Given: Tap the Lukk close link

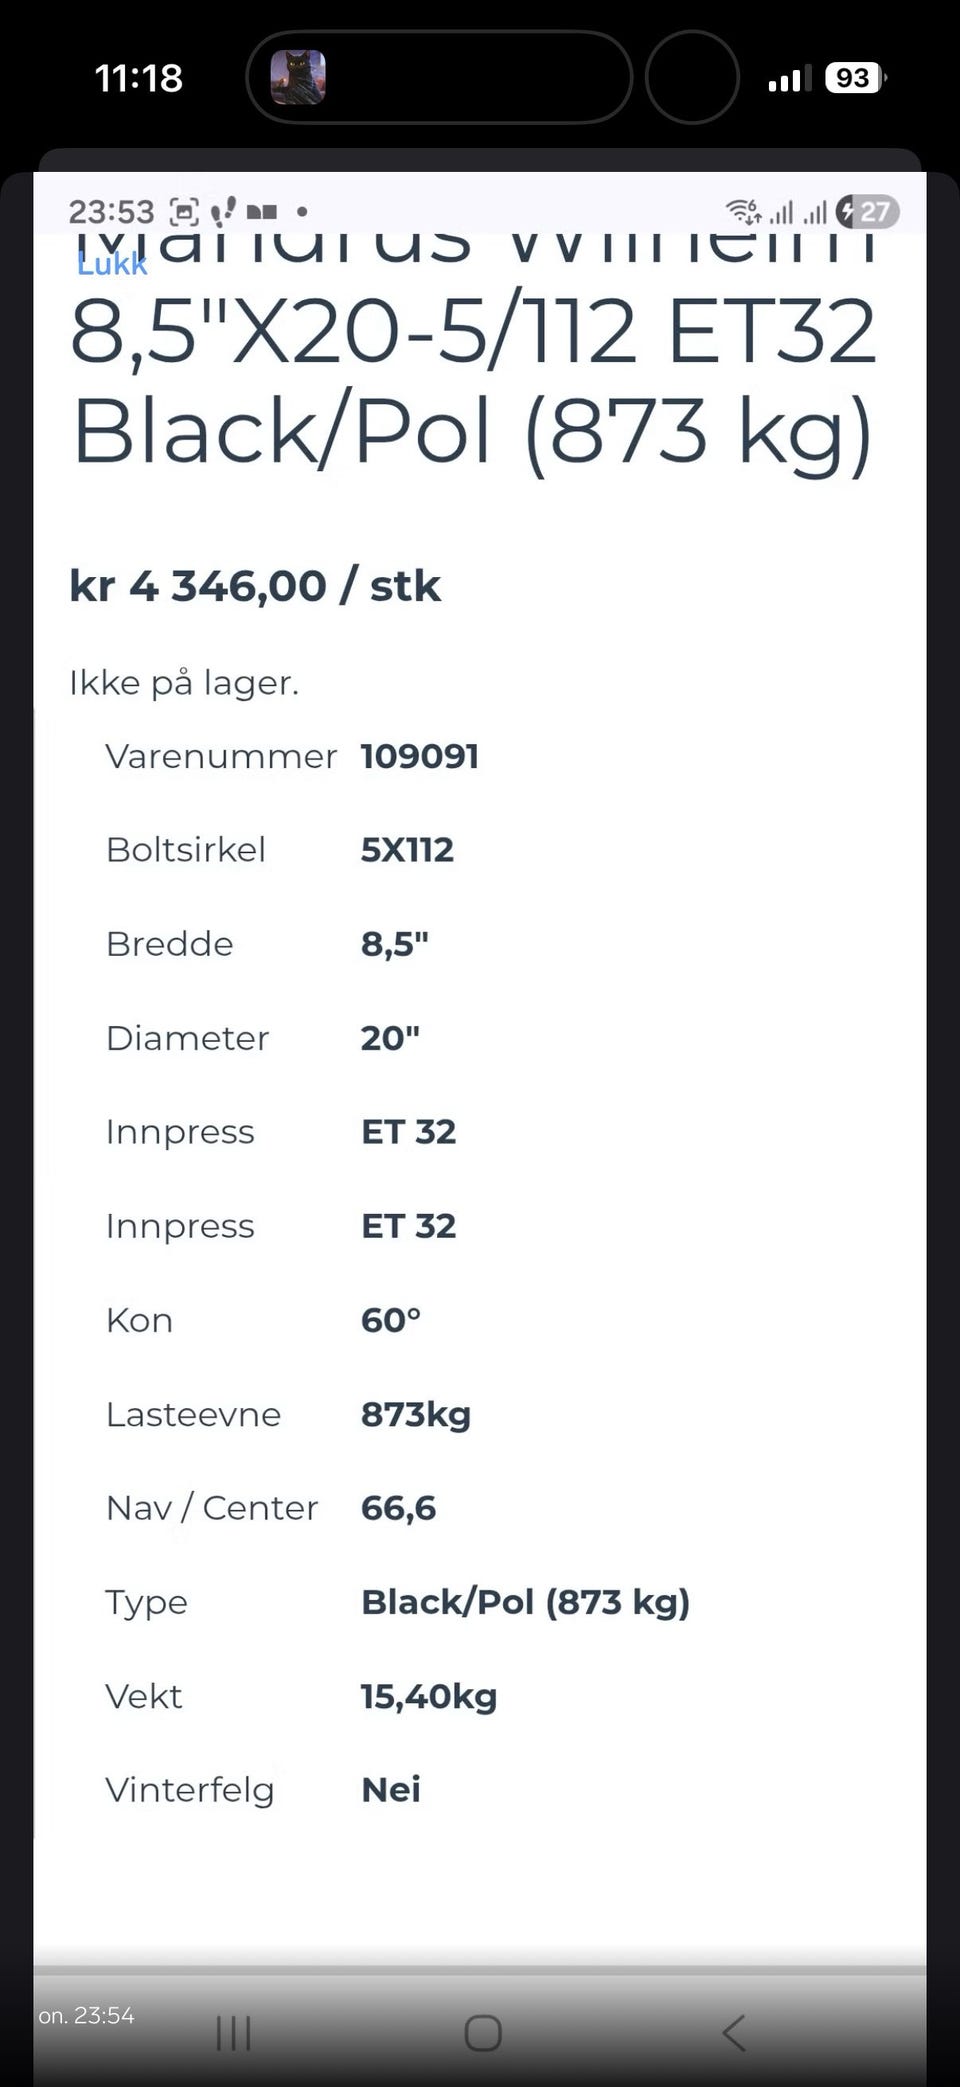Looking at the screenshot, I should [x=112, y=264].
